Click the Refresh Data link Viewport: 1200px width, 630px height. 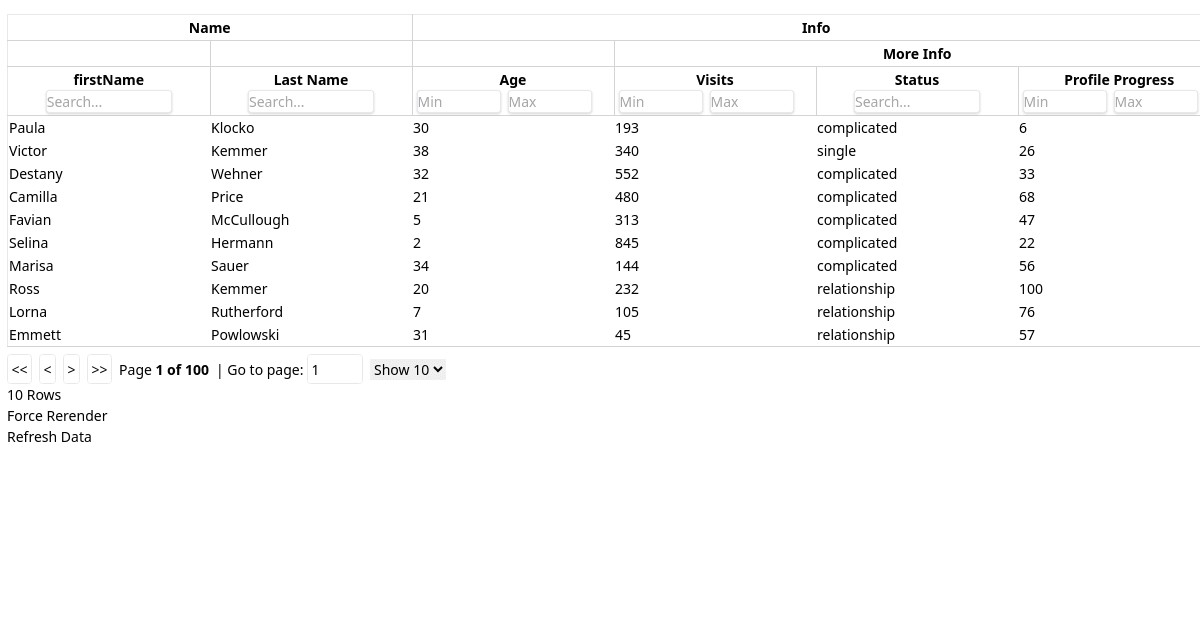49,436
